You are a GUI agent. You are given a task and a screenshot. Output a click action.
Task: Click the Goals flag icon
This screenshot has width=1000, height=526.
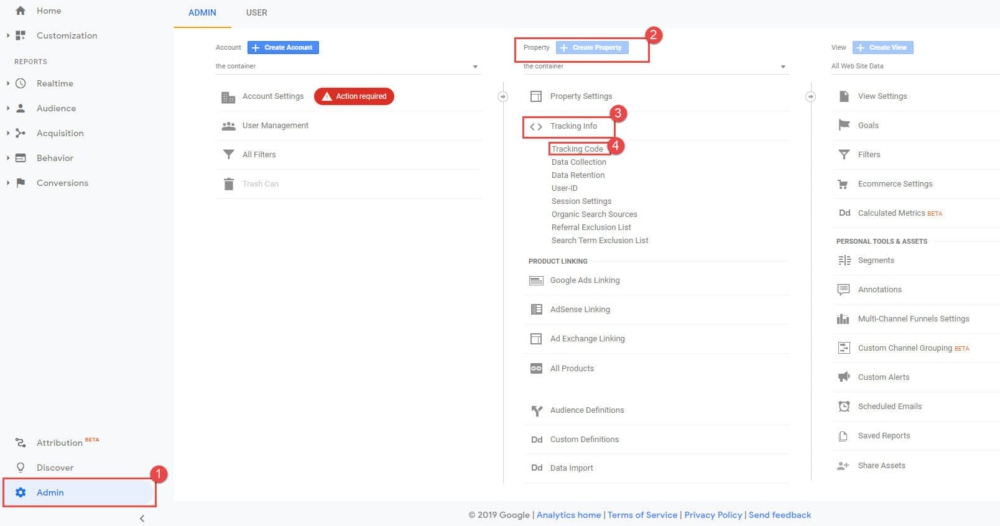click(x=844, y=126)
